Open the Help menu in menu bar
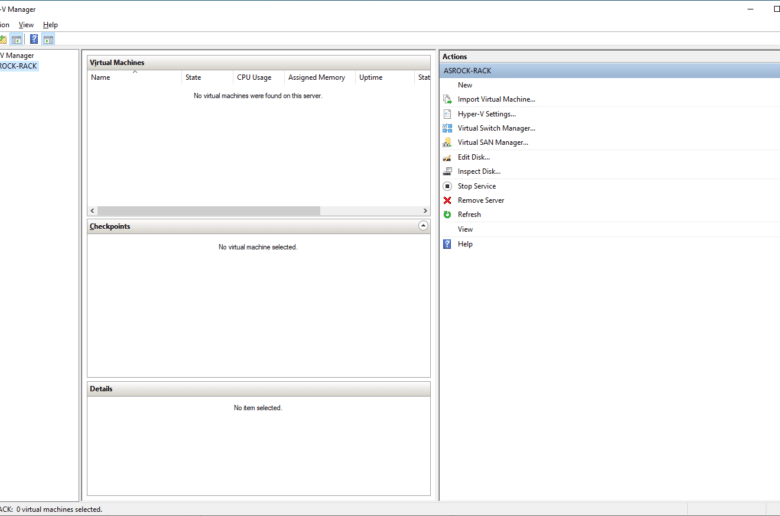780x516 pixels. pyautogui.click(x=50, y=25)
